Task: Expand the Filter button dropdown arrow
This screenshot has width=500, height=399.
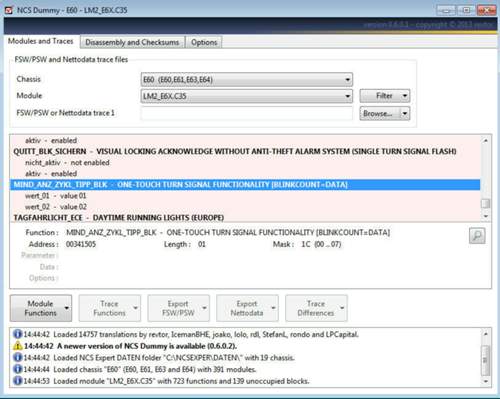Action: (405, 96)
